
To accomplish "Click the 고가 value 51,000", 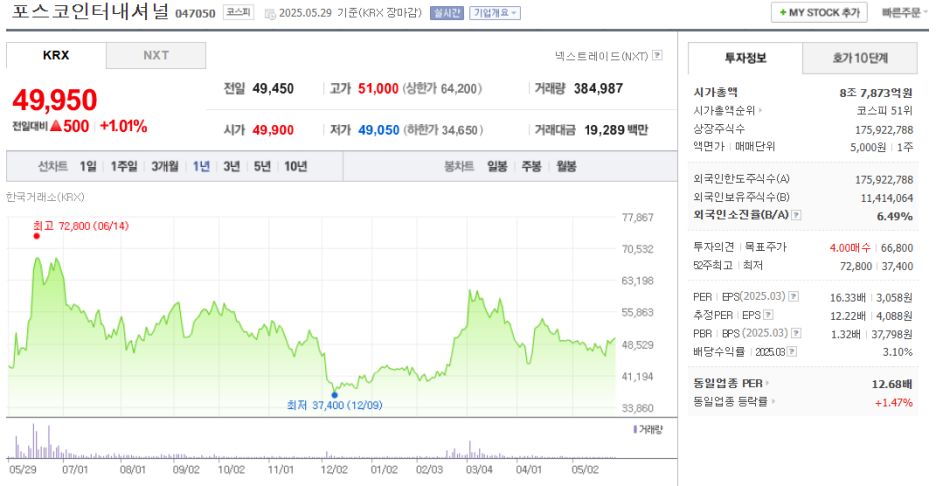I will tap(378, 88).
